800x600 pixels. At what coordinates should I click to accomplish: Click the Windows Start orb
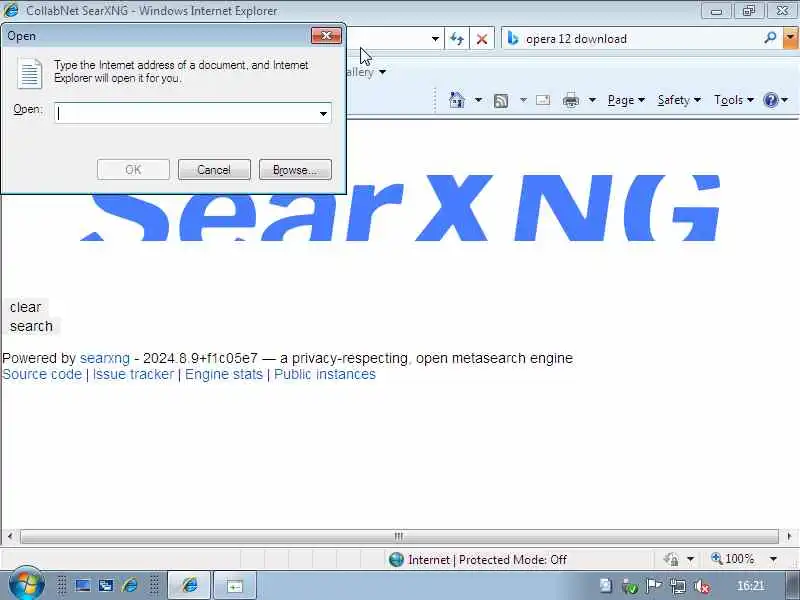tap(27, 584)
